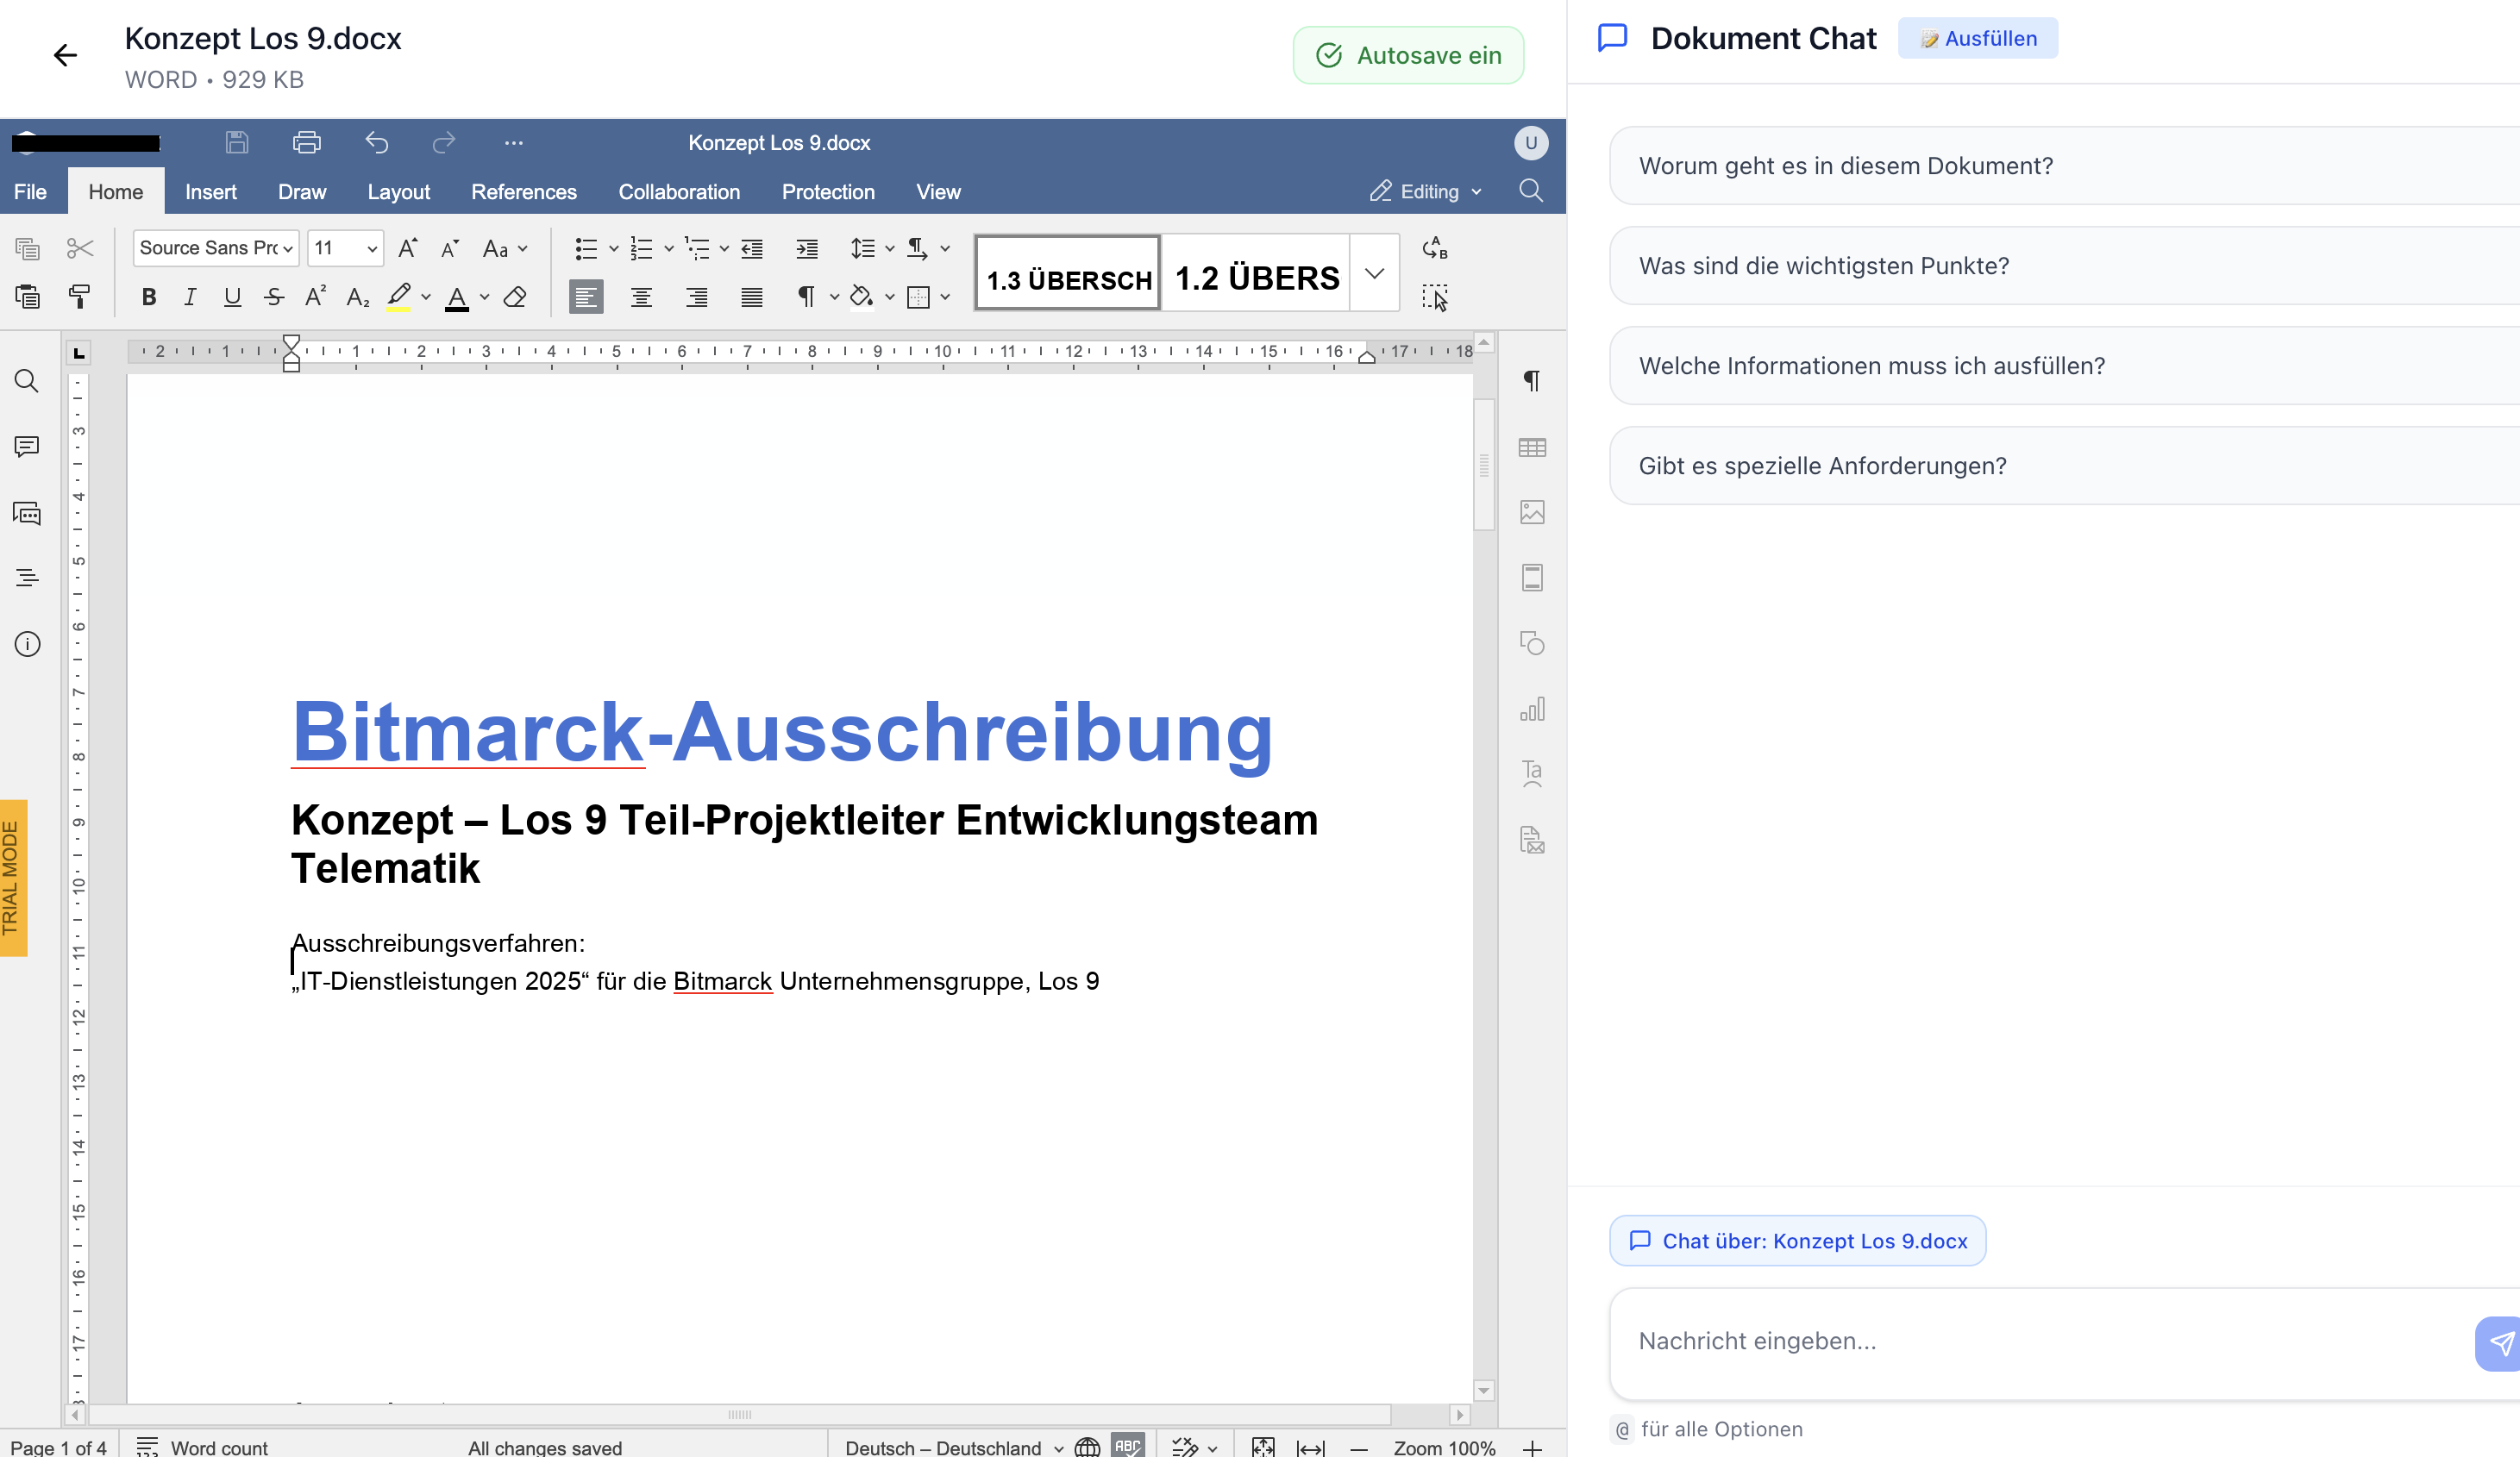Viewport: 2520px width, 1457px height.
Task: Click the undo arrow icon
Action: tap(376, 143)
